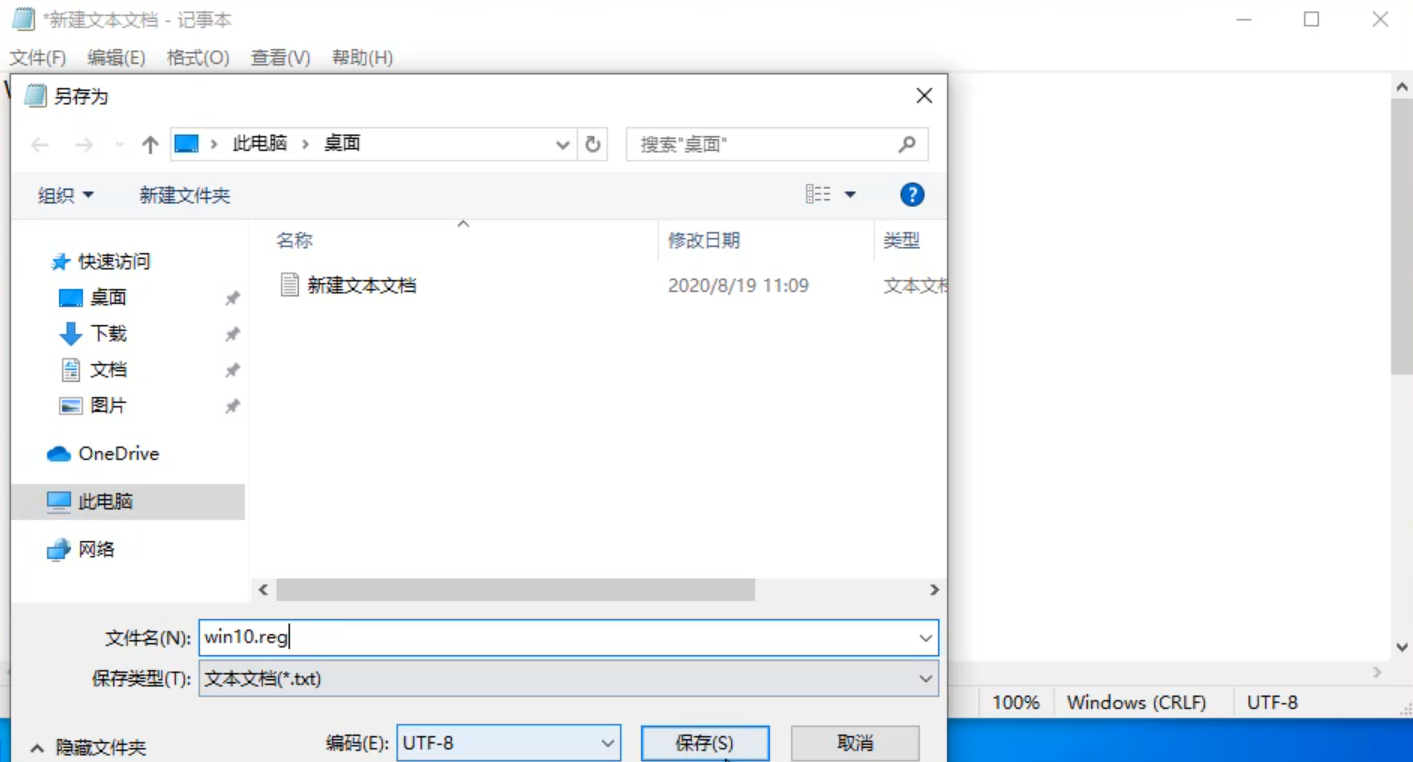Click the back navigation arrow
1413x762 pixels.
point(39,144)
